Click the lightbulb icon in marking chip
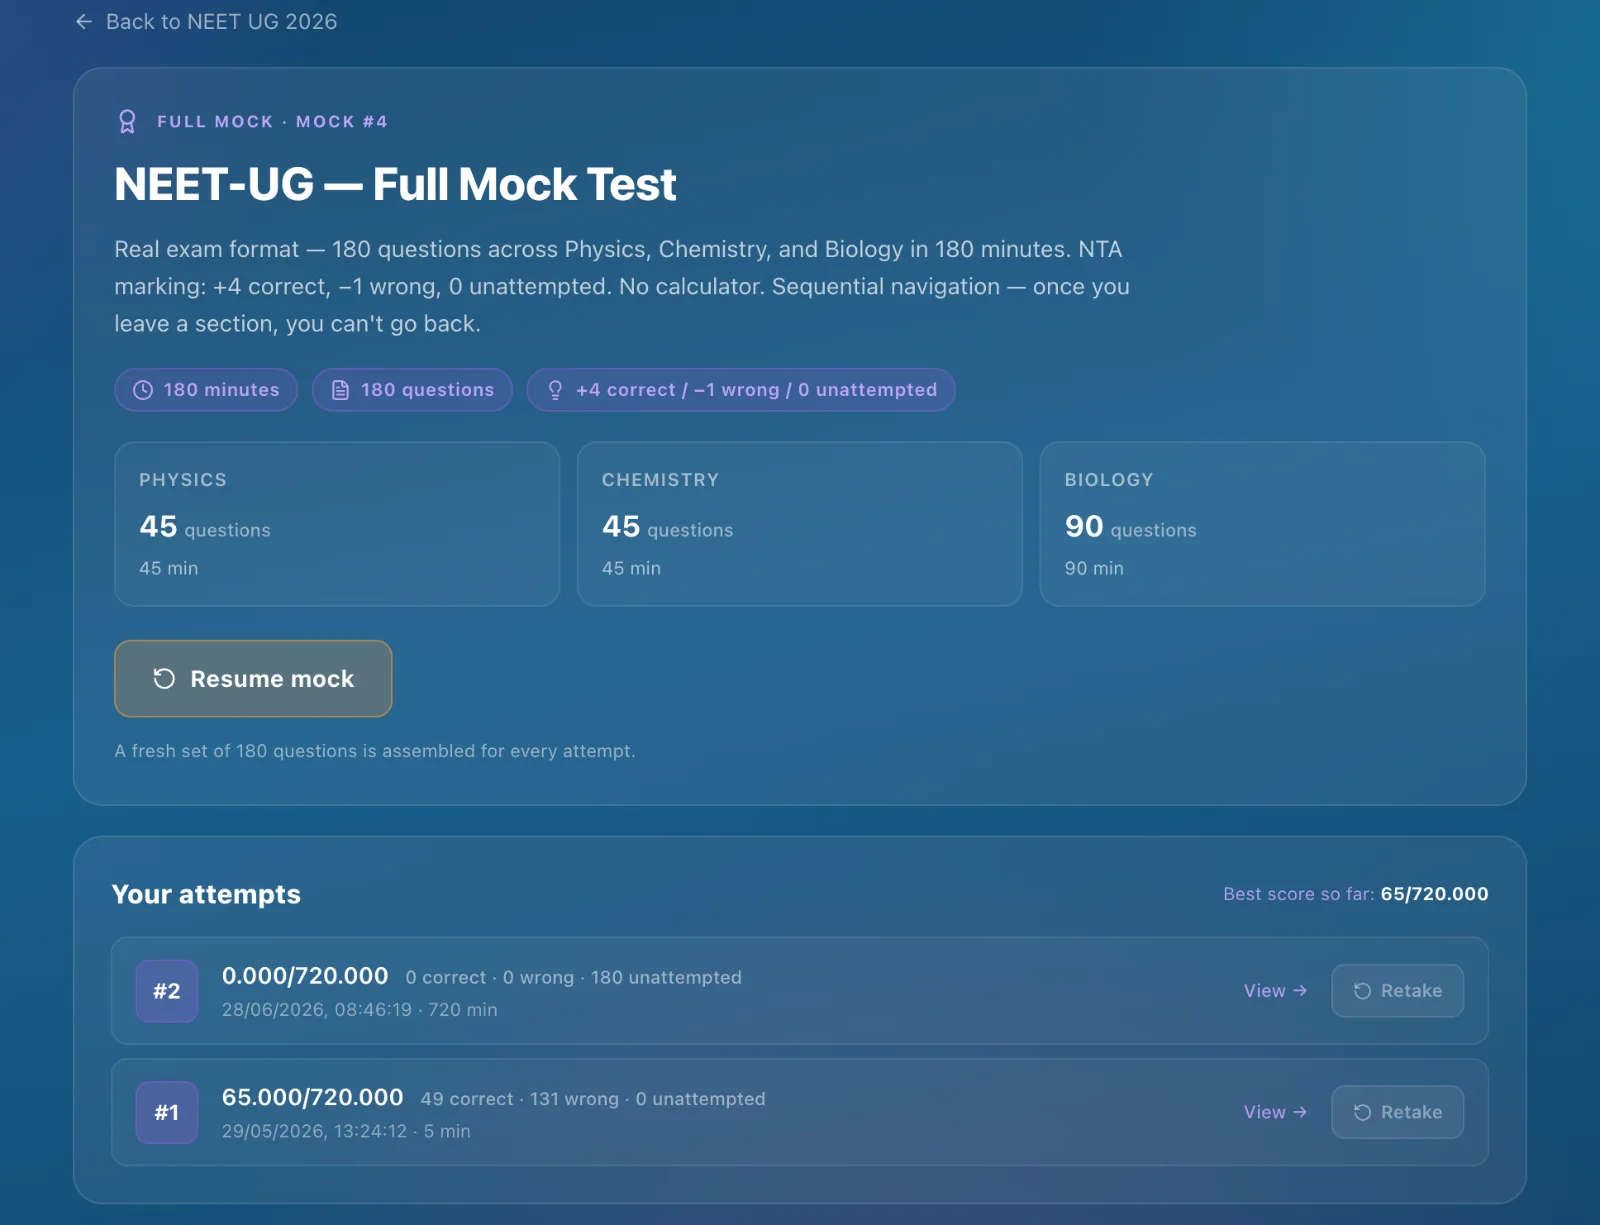Viewport: 1600px width, 1225px height. (555, 390)
